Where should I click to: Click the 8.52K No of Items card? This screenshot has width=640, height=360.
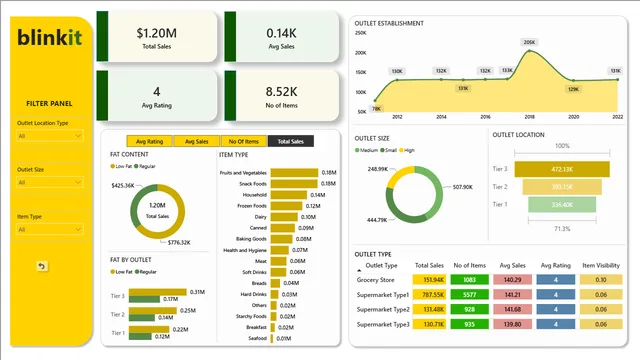(282, 96)
